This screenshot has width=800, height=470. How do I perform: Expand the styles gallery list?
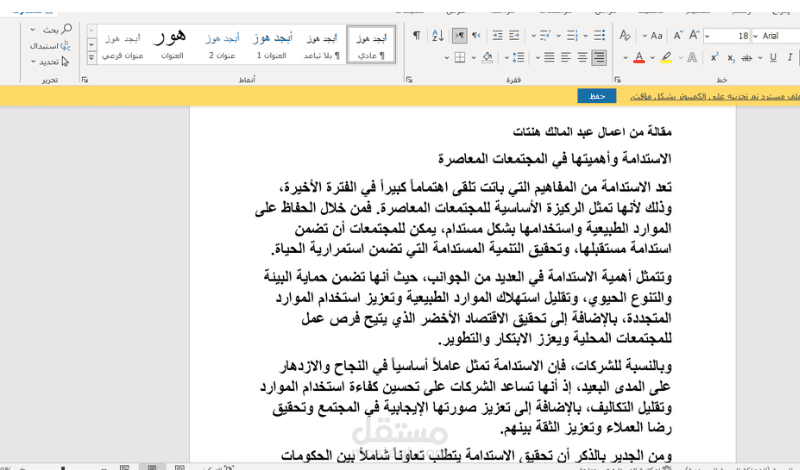[91, 57]
